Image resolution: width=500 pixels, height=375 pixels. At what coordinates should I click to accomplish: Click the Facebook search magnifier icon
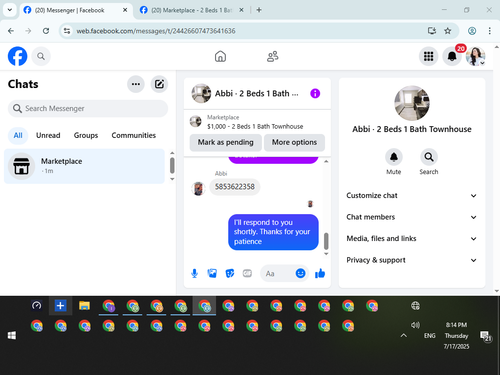[41, 56]
